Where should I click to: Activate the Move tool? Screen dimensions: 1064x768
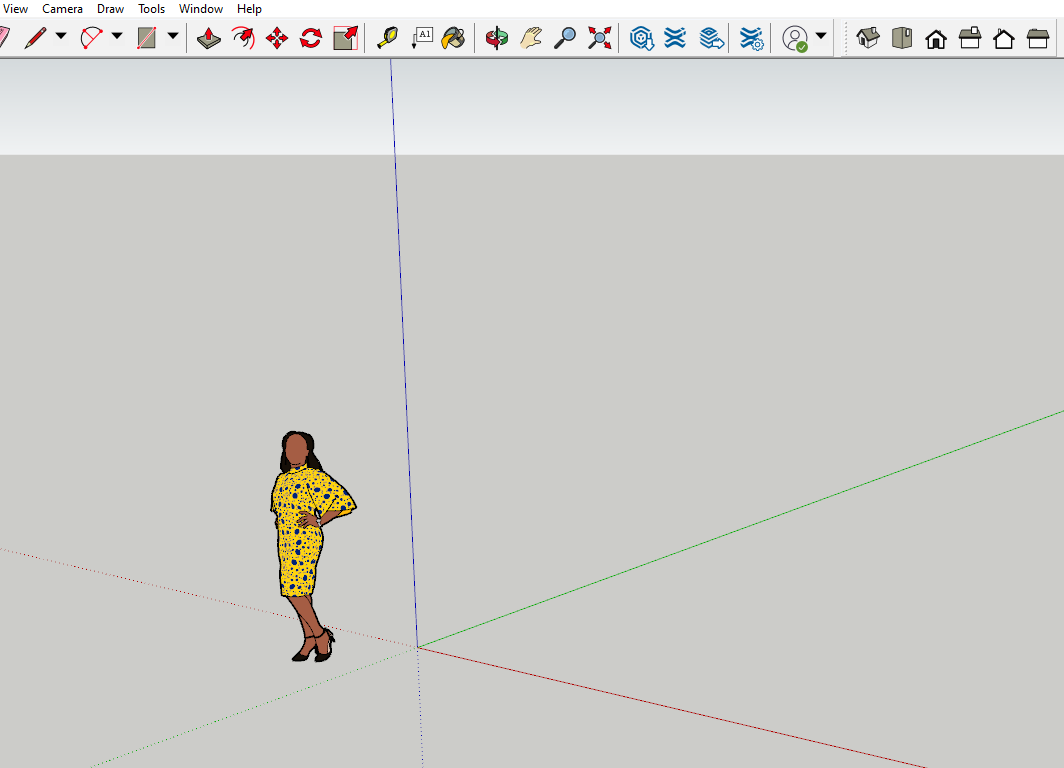(277, 38)
